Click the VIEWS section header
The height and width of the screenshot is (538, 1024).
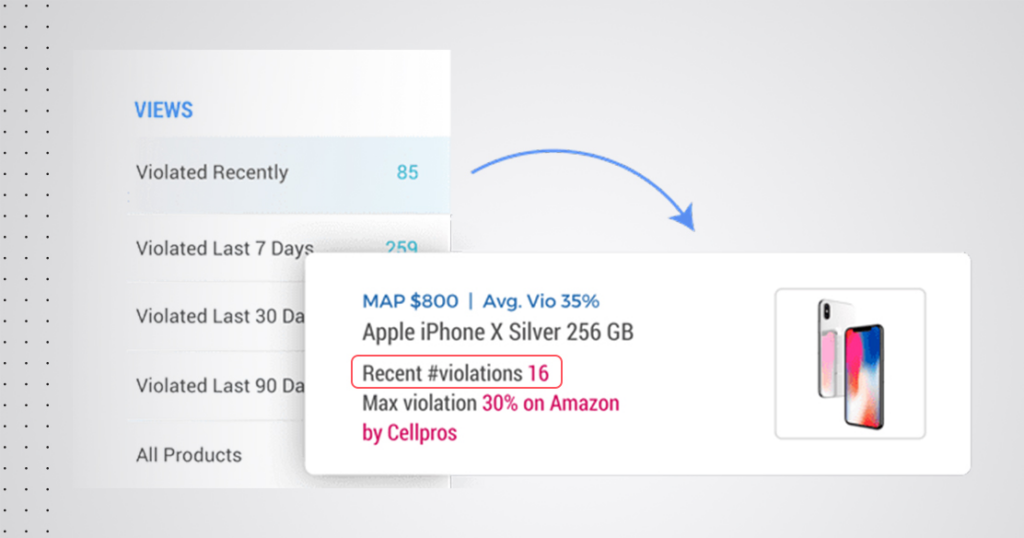[x=163, y=110]
